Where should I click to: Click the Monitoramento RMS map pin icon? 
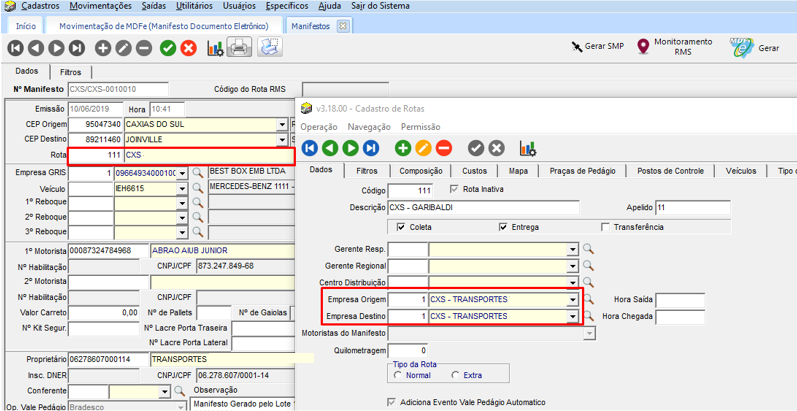643,47
